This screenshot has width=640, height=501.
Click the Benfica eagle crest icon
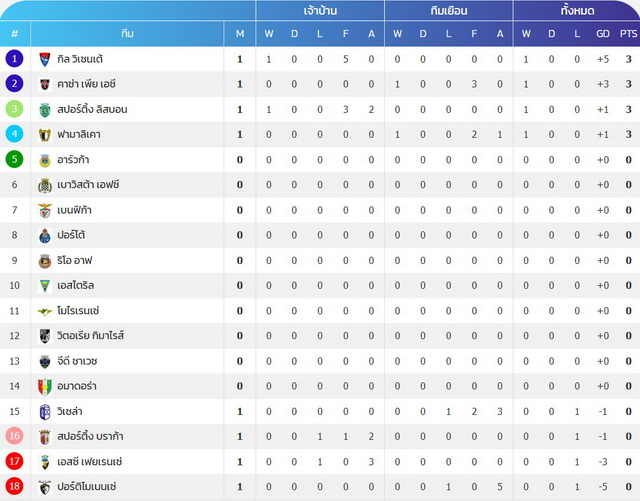(x=44, y=210)
